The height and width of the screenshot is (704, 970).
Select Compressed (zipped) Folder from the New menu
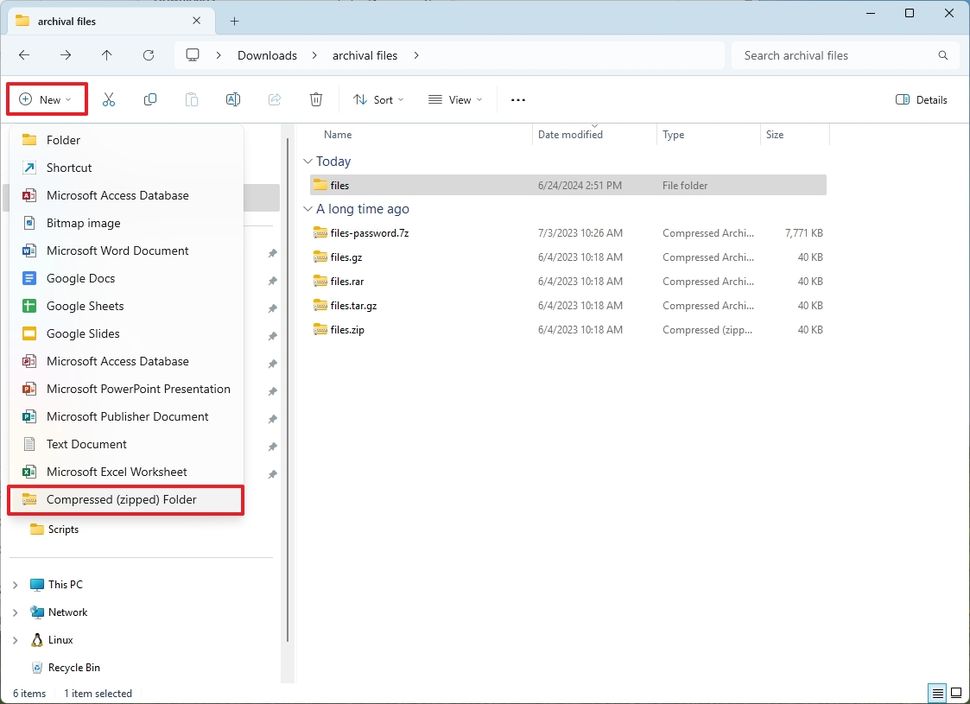[126, 499]
